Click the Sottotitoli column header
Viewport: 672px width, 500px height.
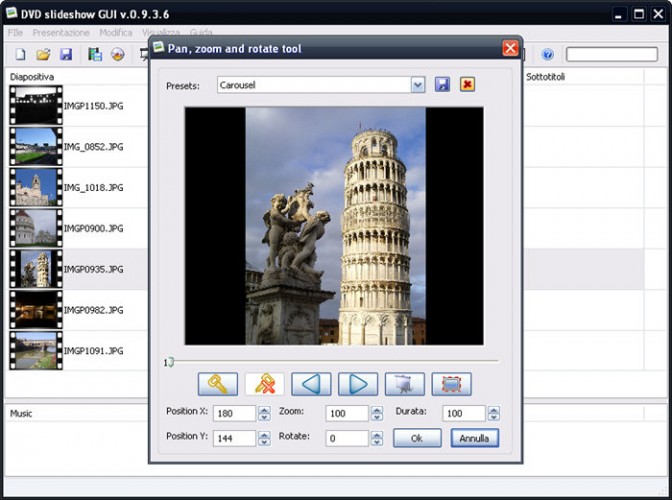click(x=545, y=77)
